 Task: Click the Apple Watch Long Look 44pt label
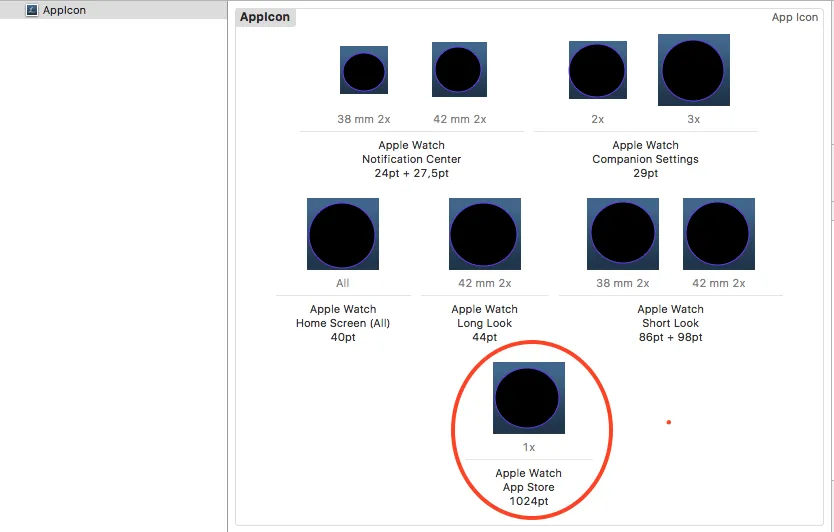click(485, 323)
